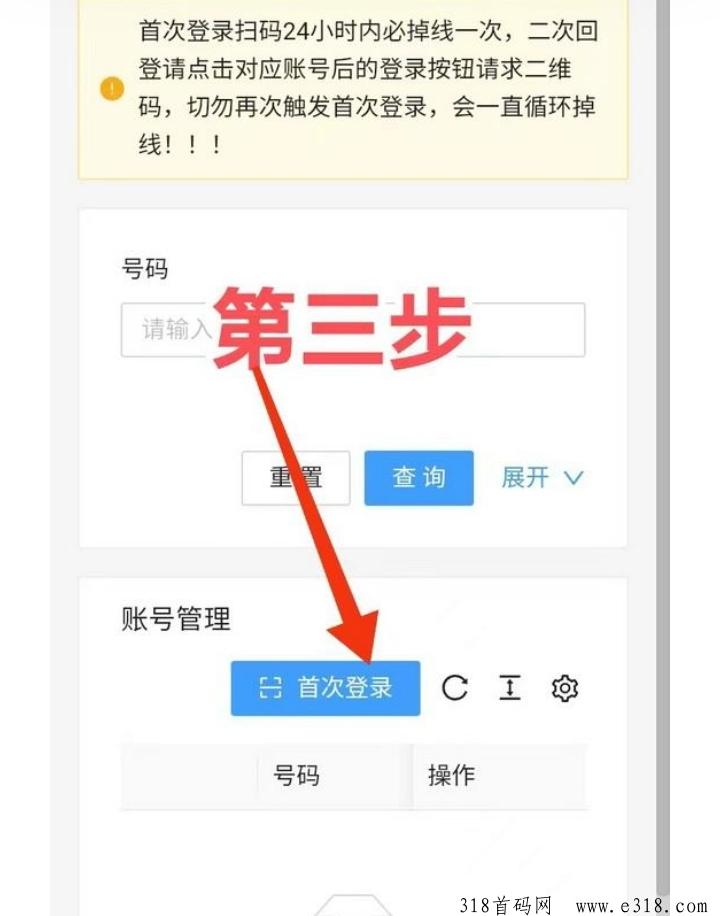Open column settings gear icon

pyautogui.click(x=565, y=688)
